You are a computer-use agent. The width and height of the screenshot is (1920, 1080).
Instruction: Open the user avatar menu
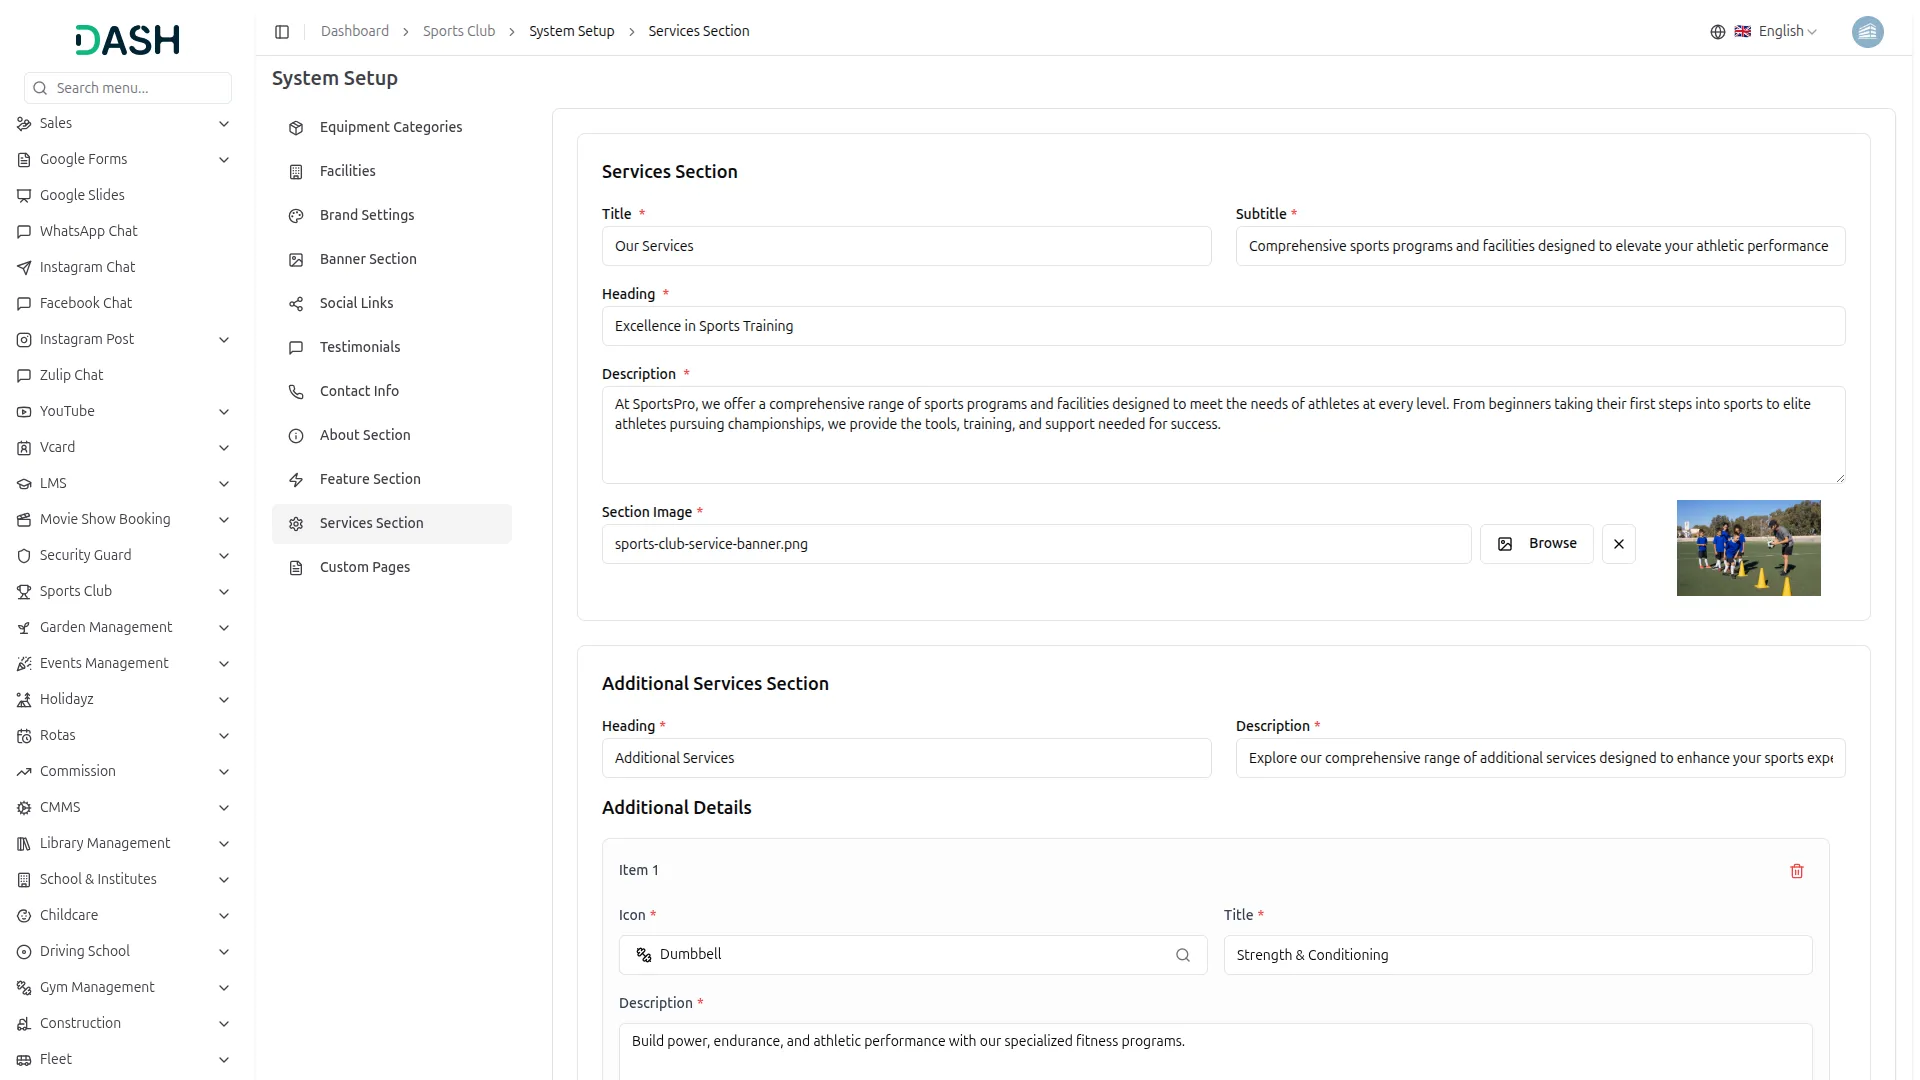(1867, 32)
